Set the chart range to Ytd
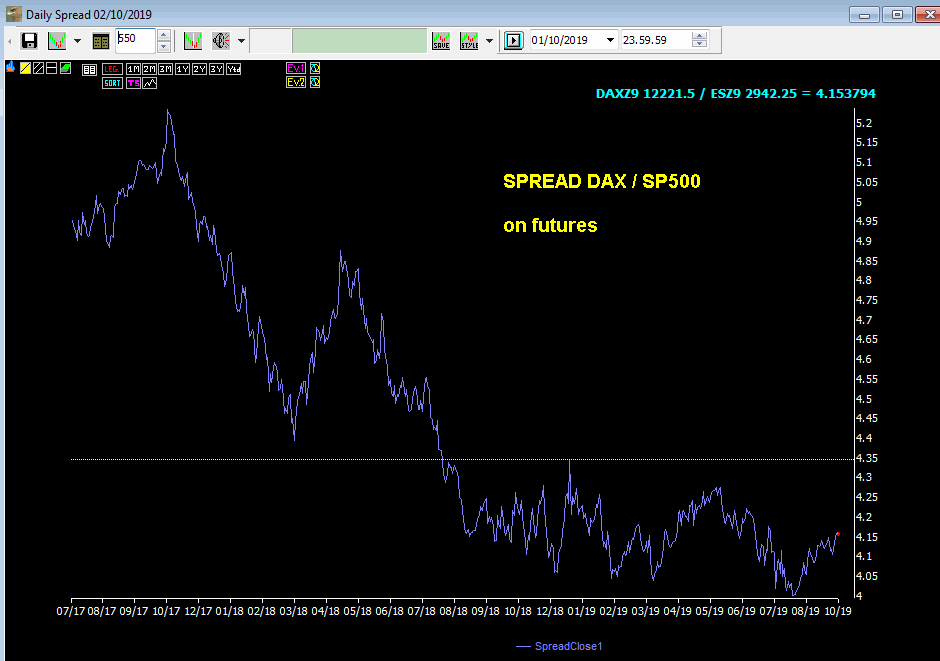Screen dimensions: 940x661 tap(234, 69)
